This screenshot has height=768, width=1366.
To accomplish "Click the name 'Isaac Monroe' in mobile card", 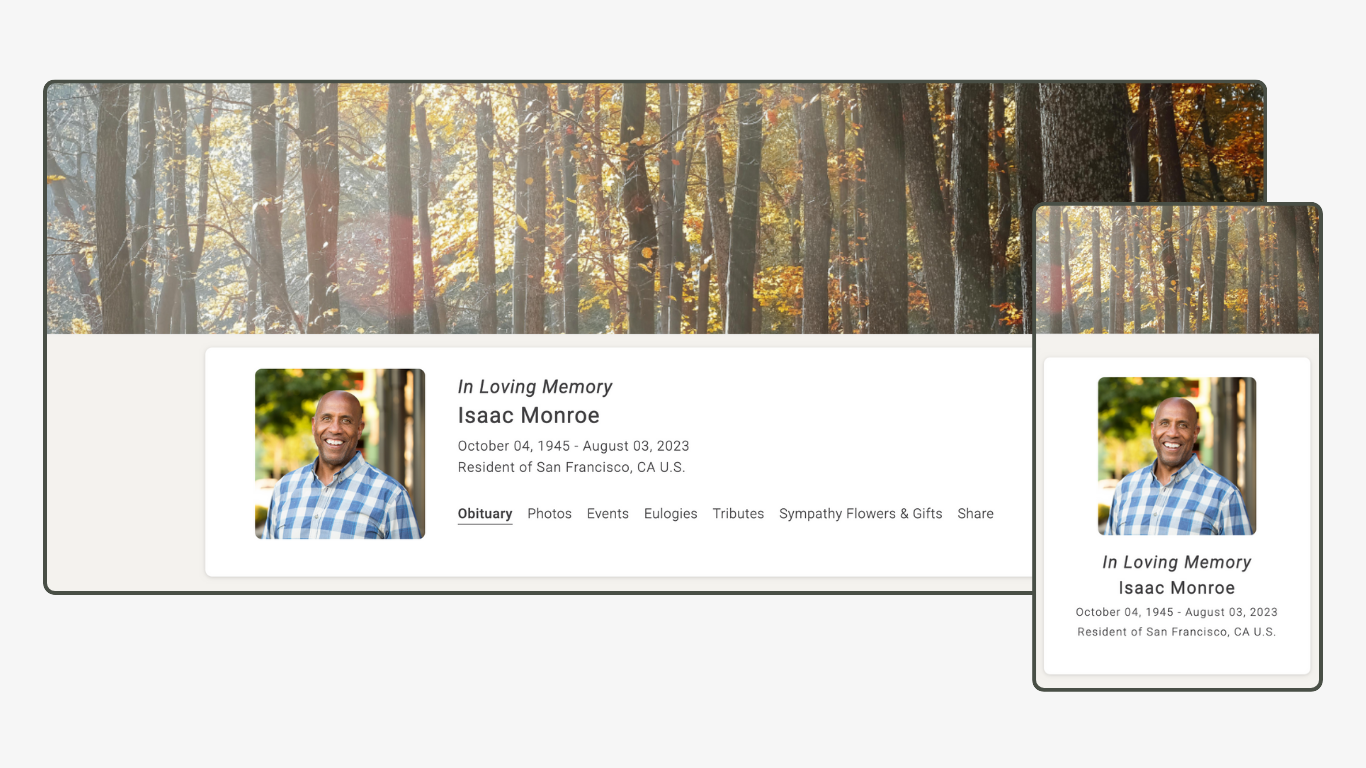I will [x=1177, y=588].
